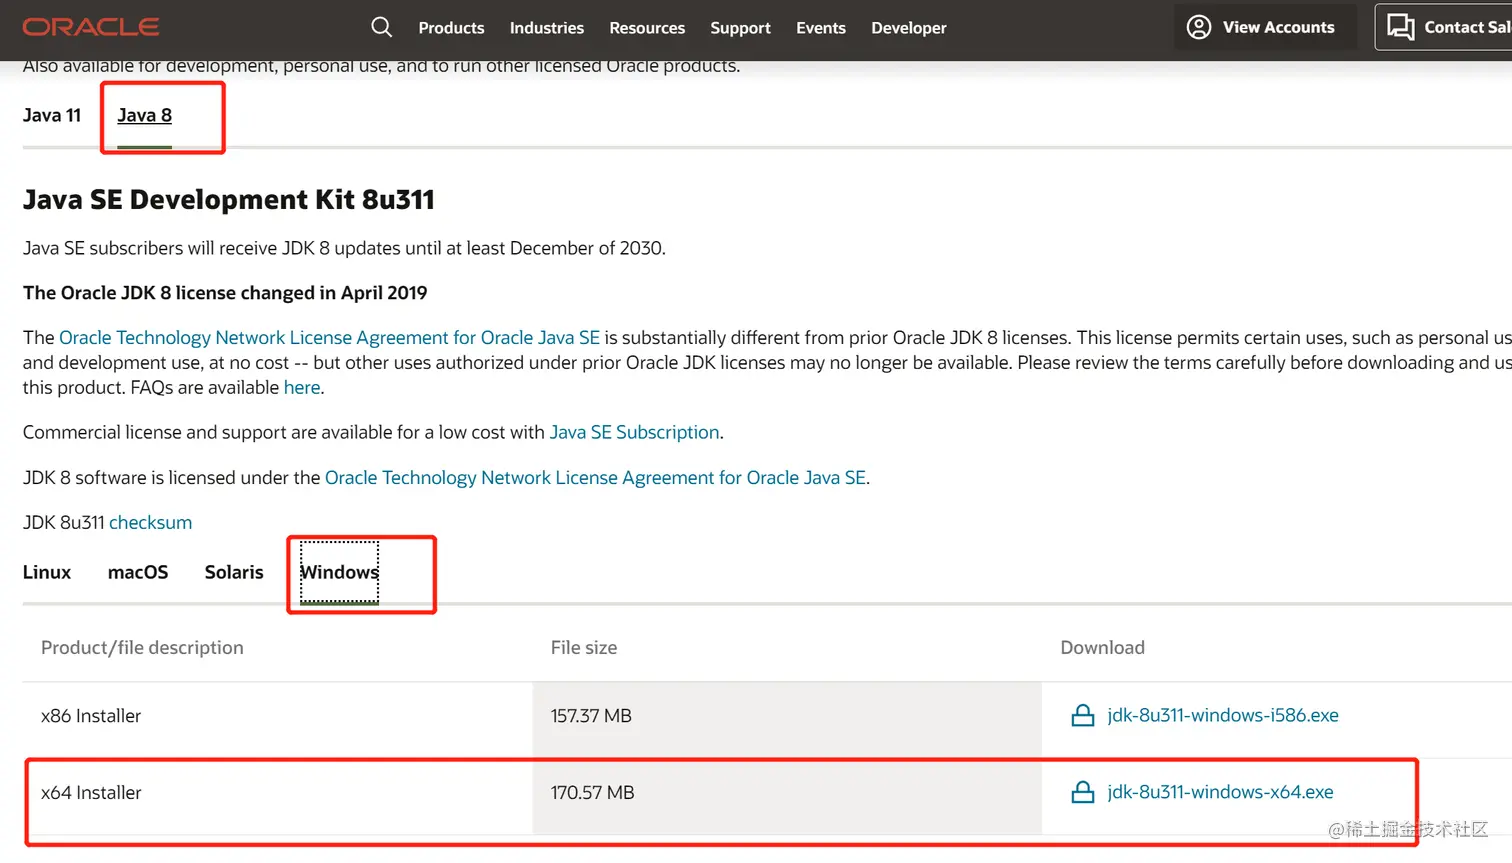Switch to the Java 11 tab
This screenshot has width=1512, height=863.
52,115
